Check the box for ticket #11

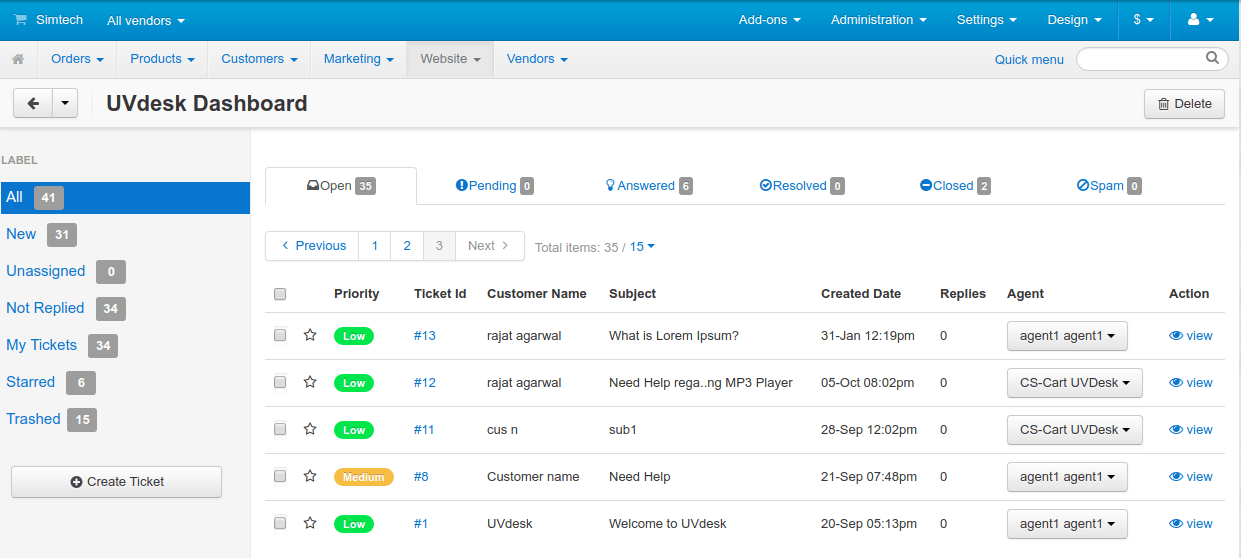point(280,429)
